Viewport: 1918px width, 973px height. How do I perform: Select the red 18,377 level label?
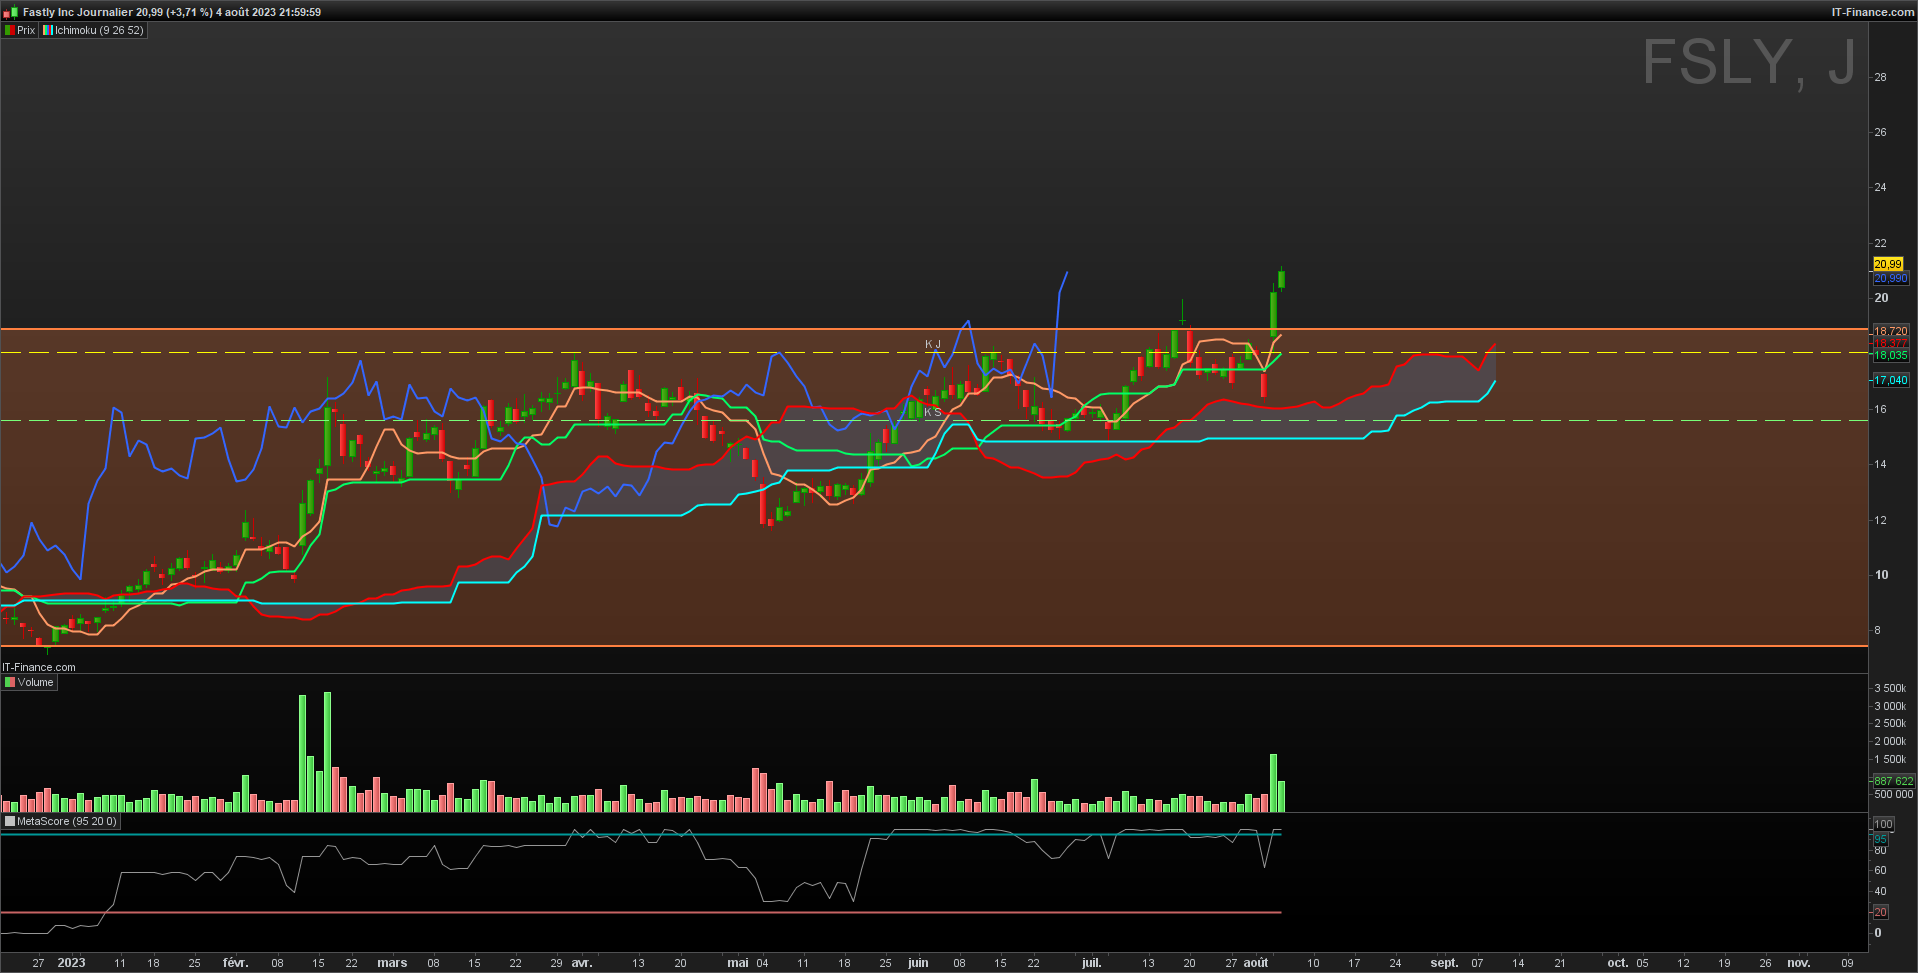pyautogui.click(x=1890, y=343)
